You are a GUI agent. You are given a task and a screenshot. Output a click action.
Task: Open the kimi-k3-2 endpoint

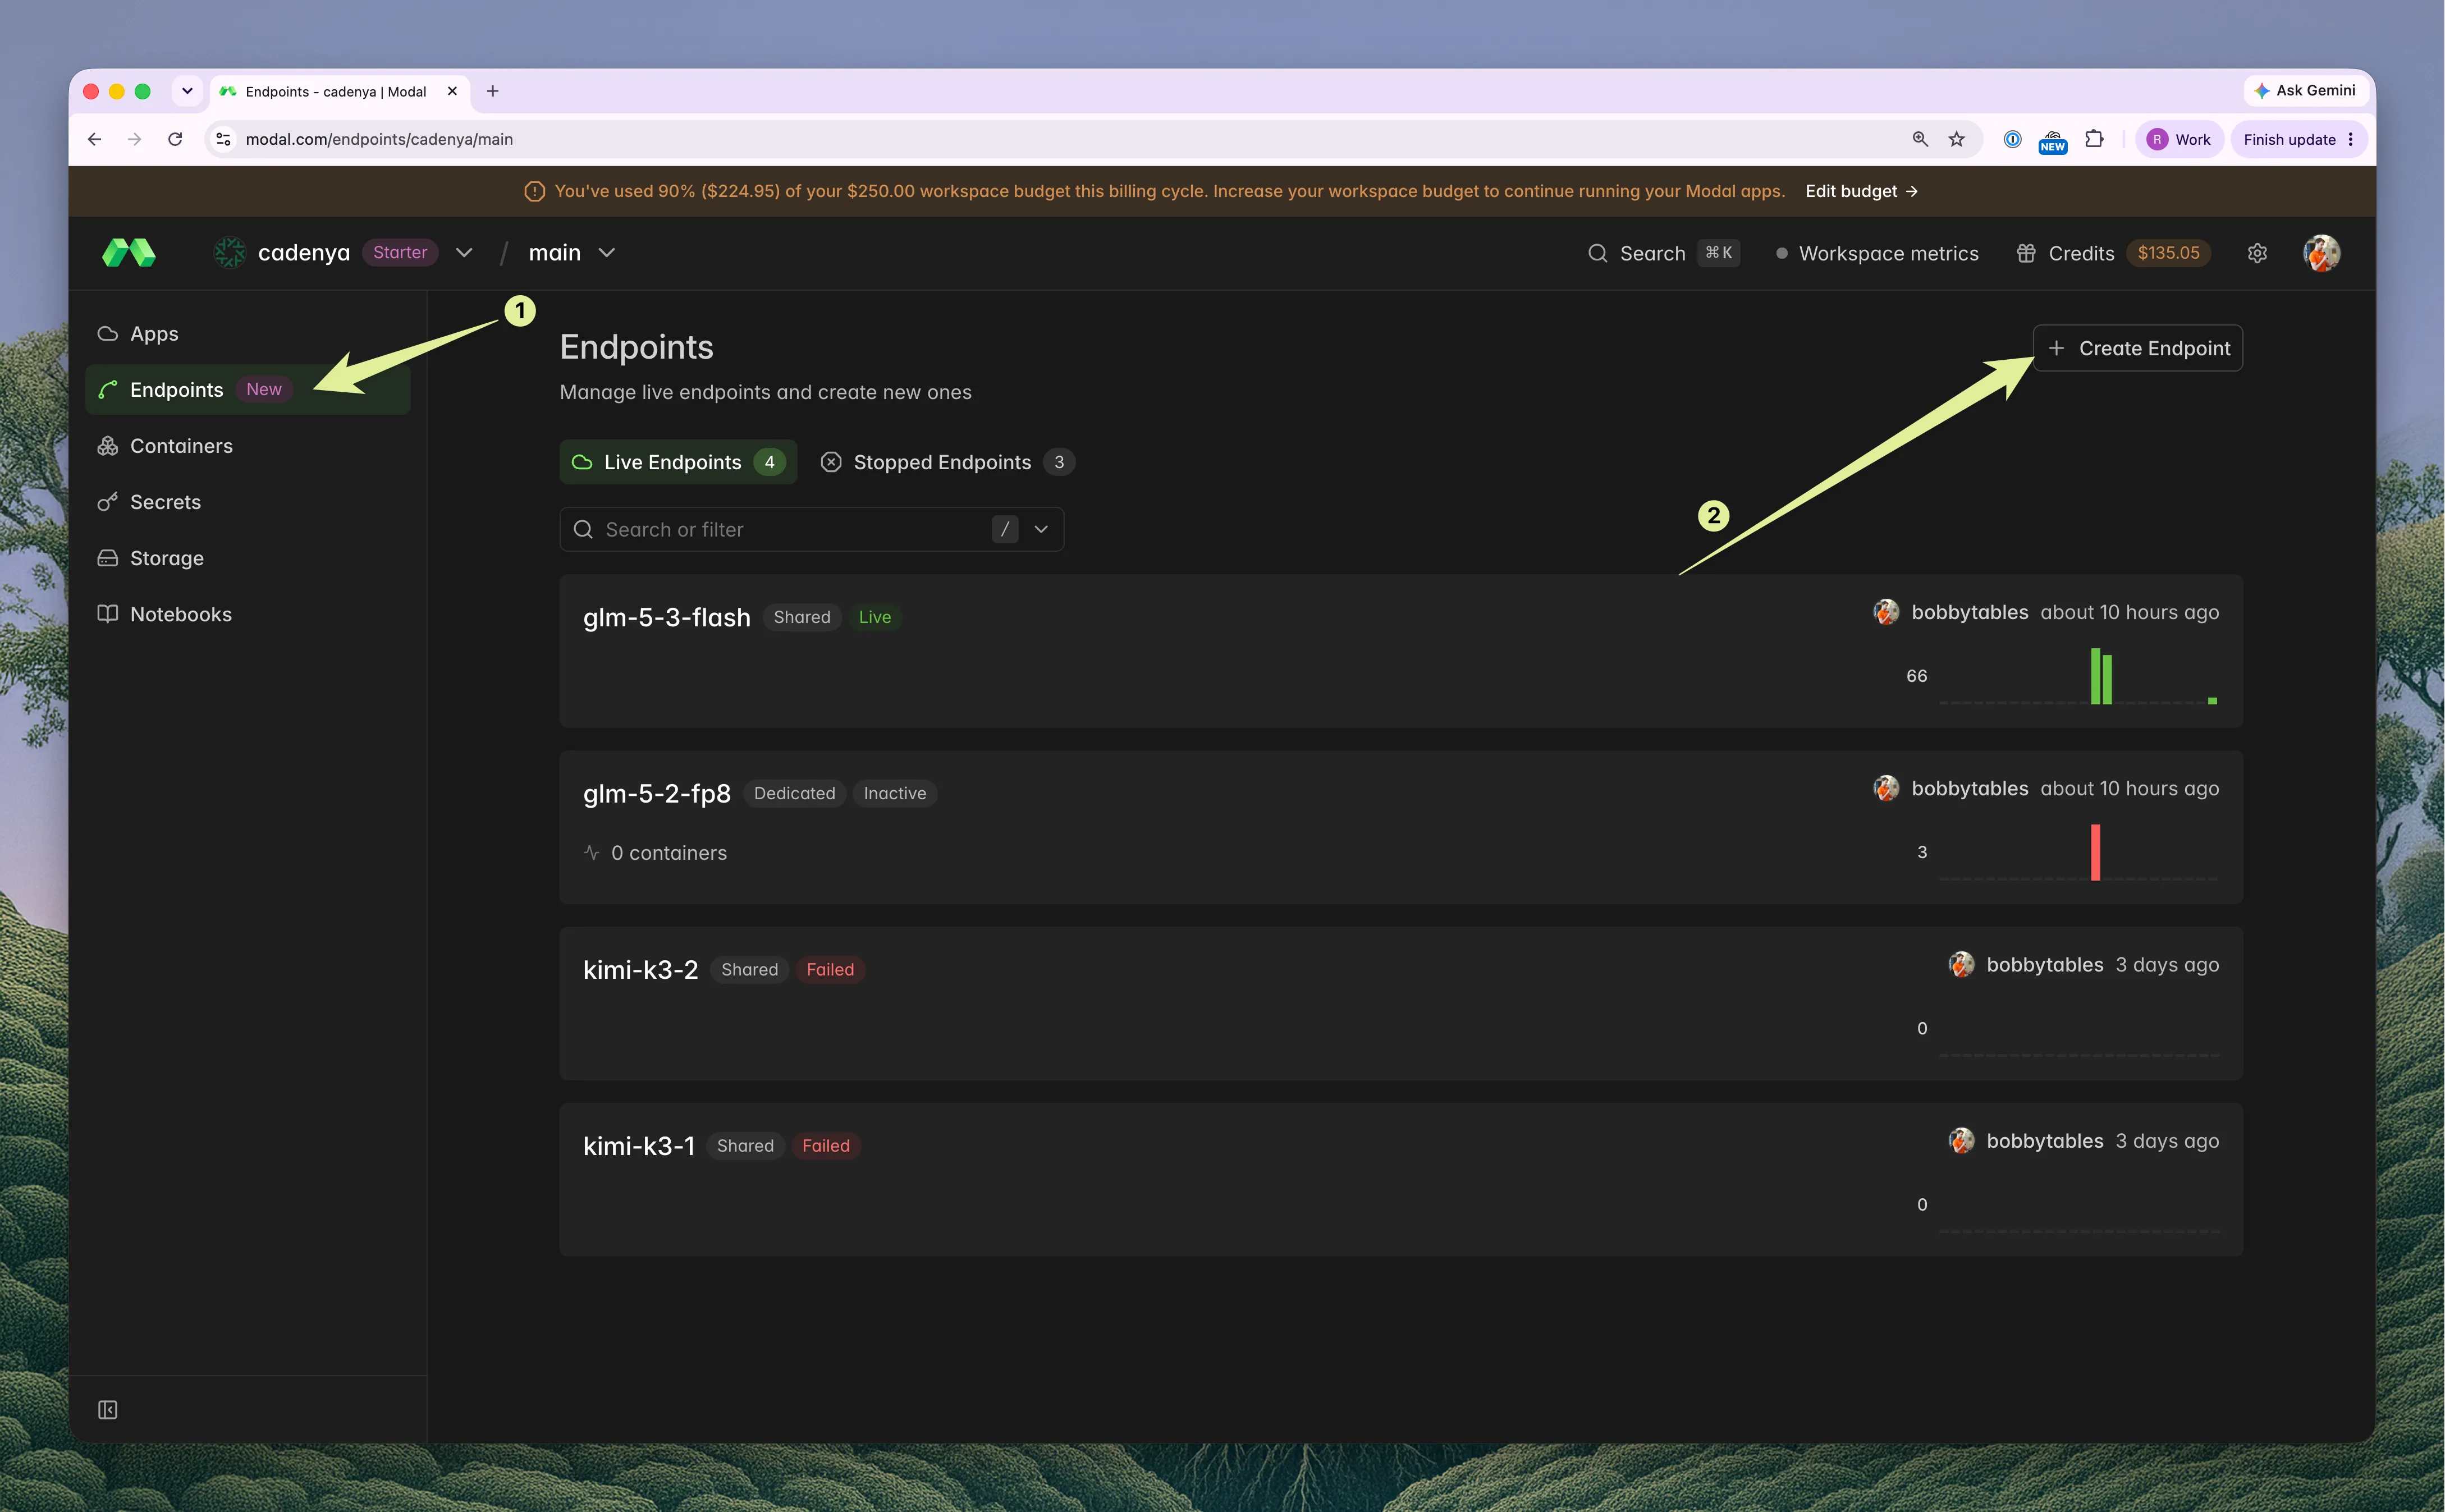[x=1401, y=1003]
